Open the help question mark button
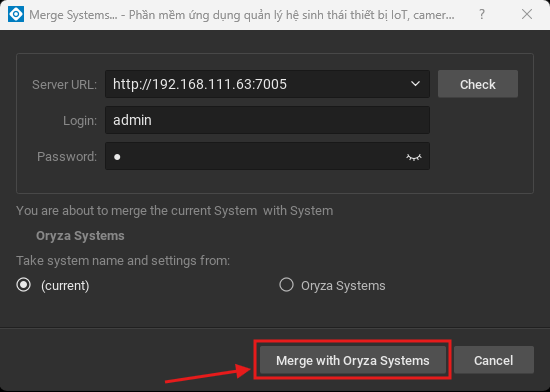 (x=482, y=14)
